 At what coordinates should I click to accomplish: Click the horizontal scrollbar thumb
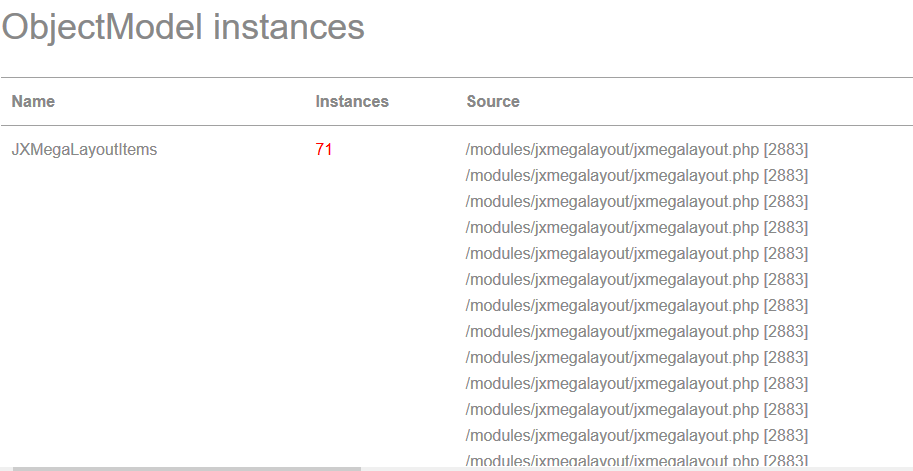tap(187, 468)
